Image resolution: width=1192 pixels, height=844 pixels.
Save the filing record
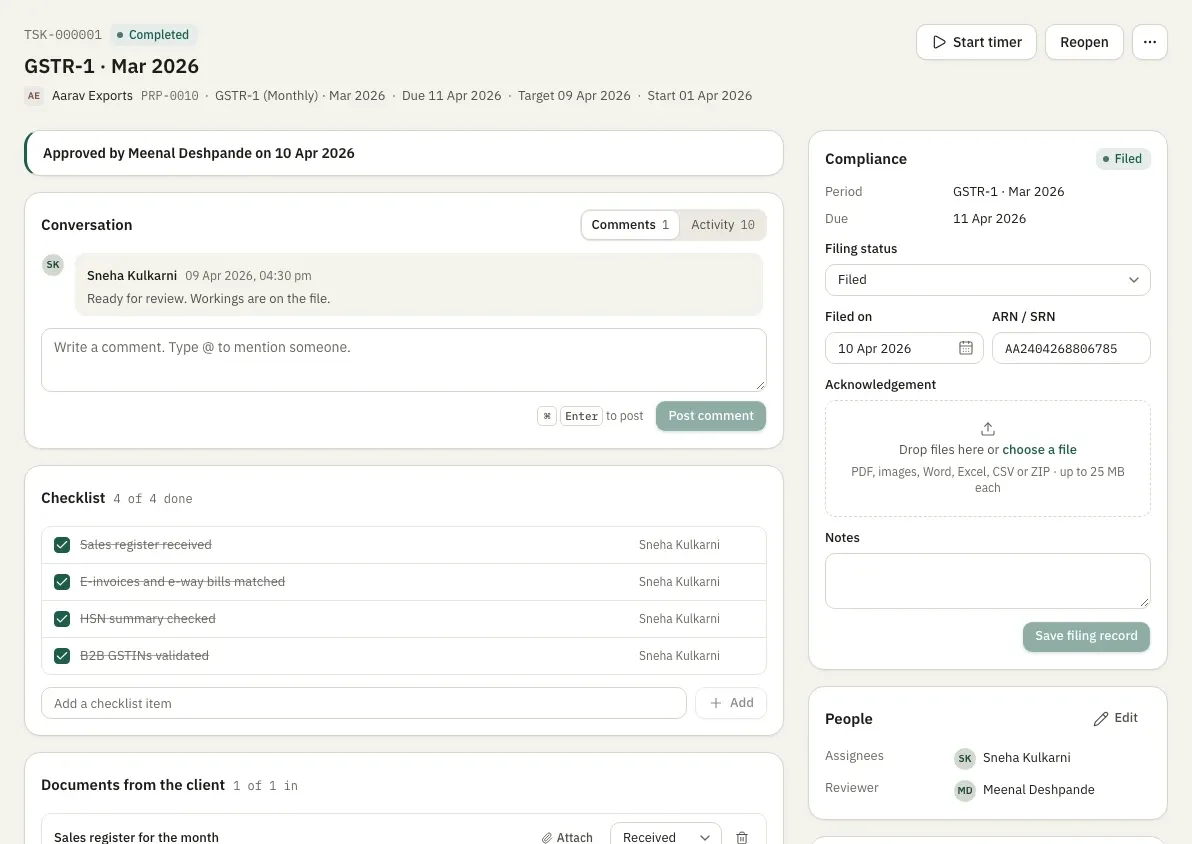point(1086,636)
